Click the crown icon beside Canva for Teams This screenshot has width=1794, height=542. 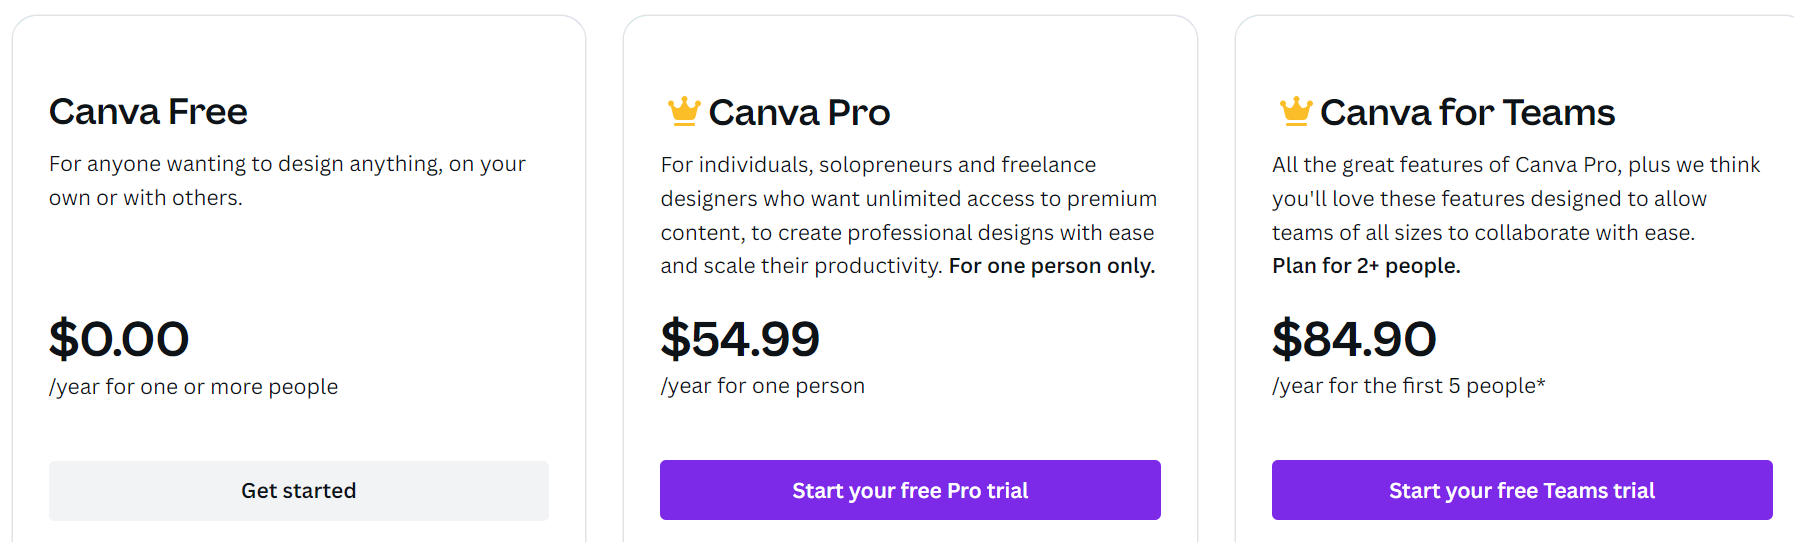point(1296,111)
